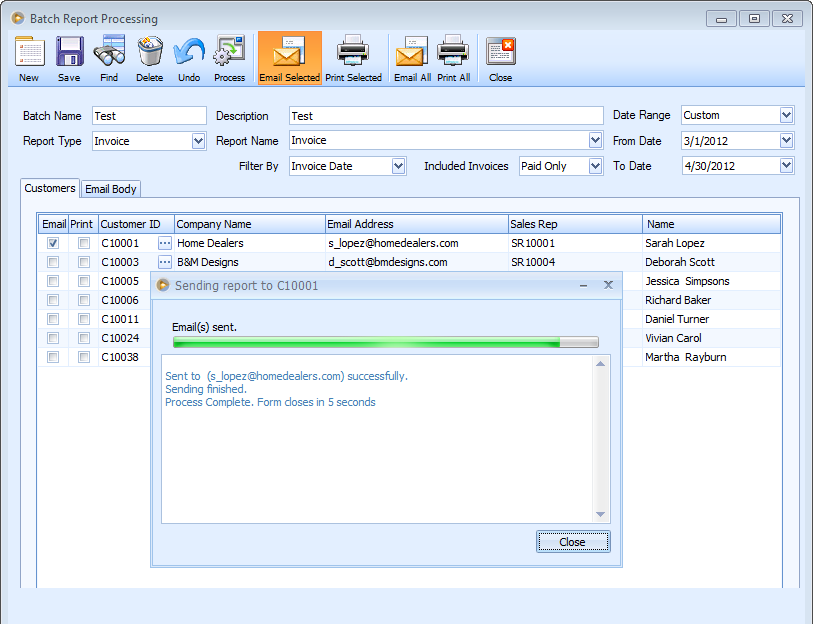The width and height of the screenshot is (813, 624).
Task: Sort by Email Address column header
Action: [416, 224]
